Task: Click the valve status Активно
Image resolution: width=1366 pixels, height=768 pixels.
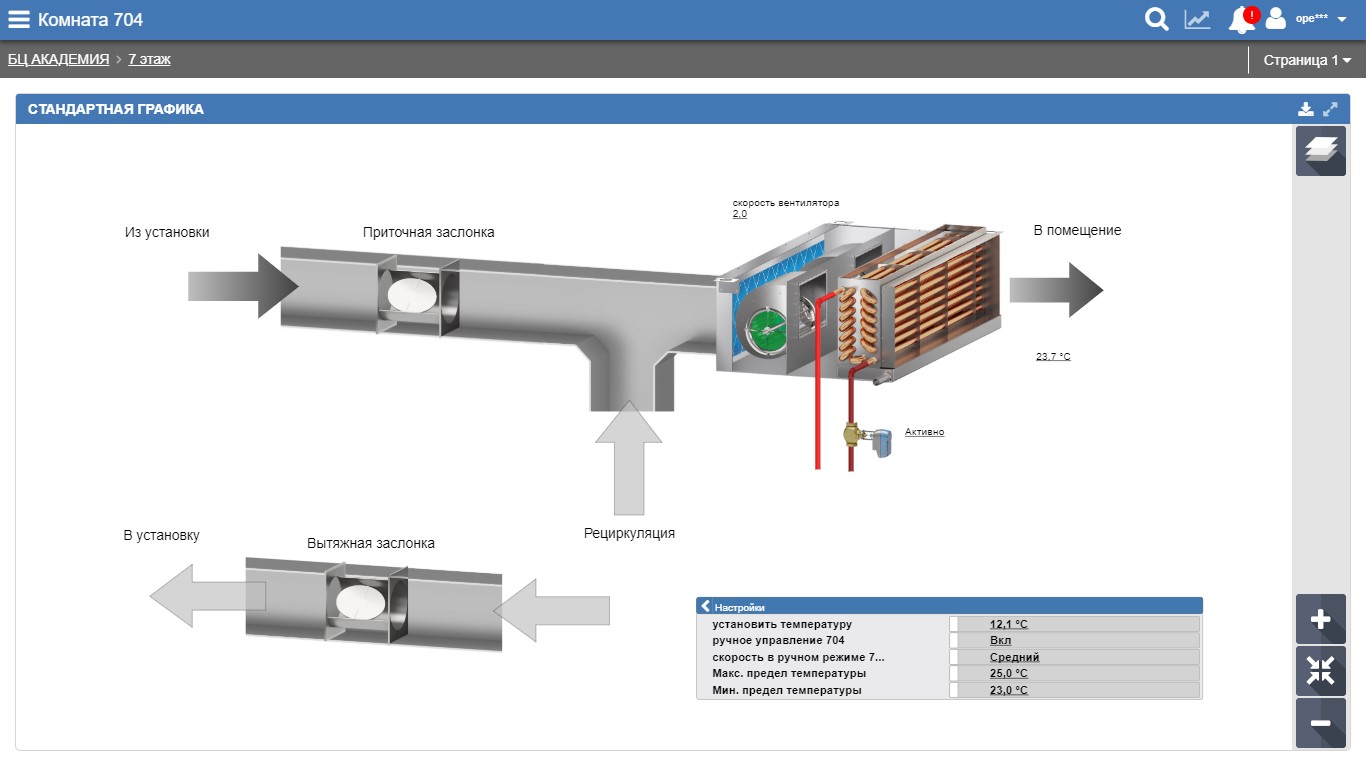Action: (924, 432)
